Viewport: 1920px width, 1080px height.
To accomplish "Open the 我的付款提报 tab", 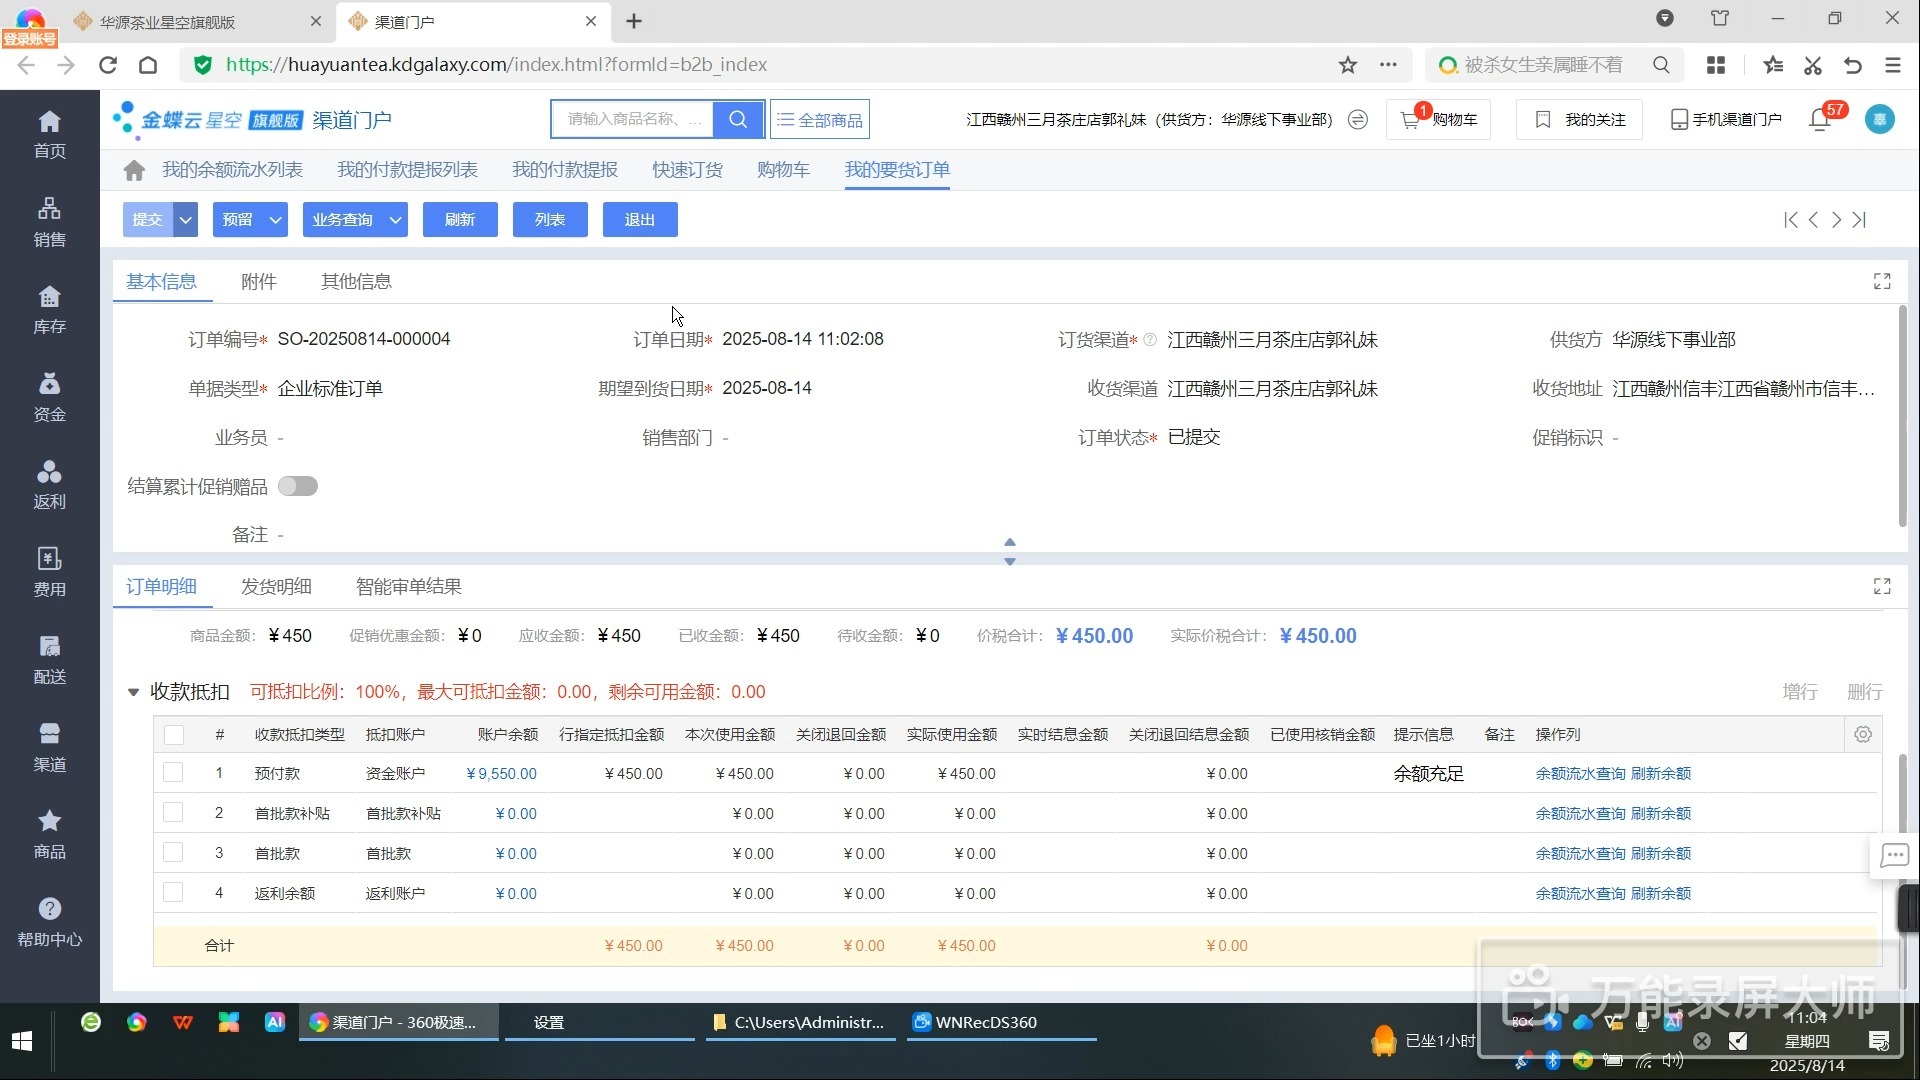I will (x=565, y=170).
